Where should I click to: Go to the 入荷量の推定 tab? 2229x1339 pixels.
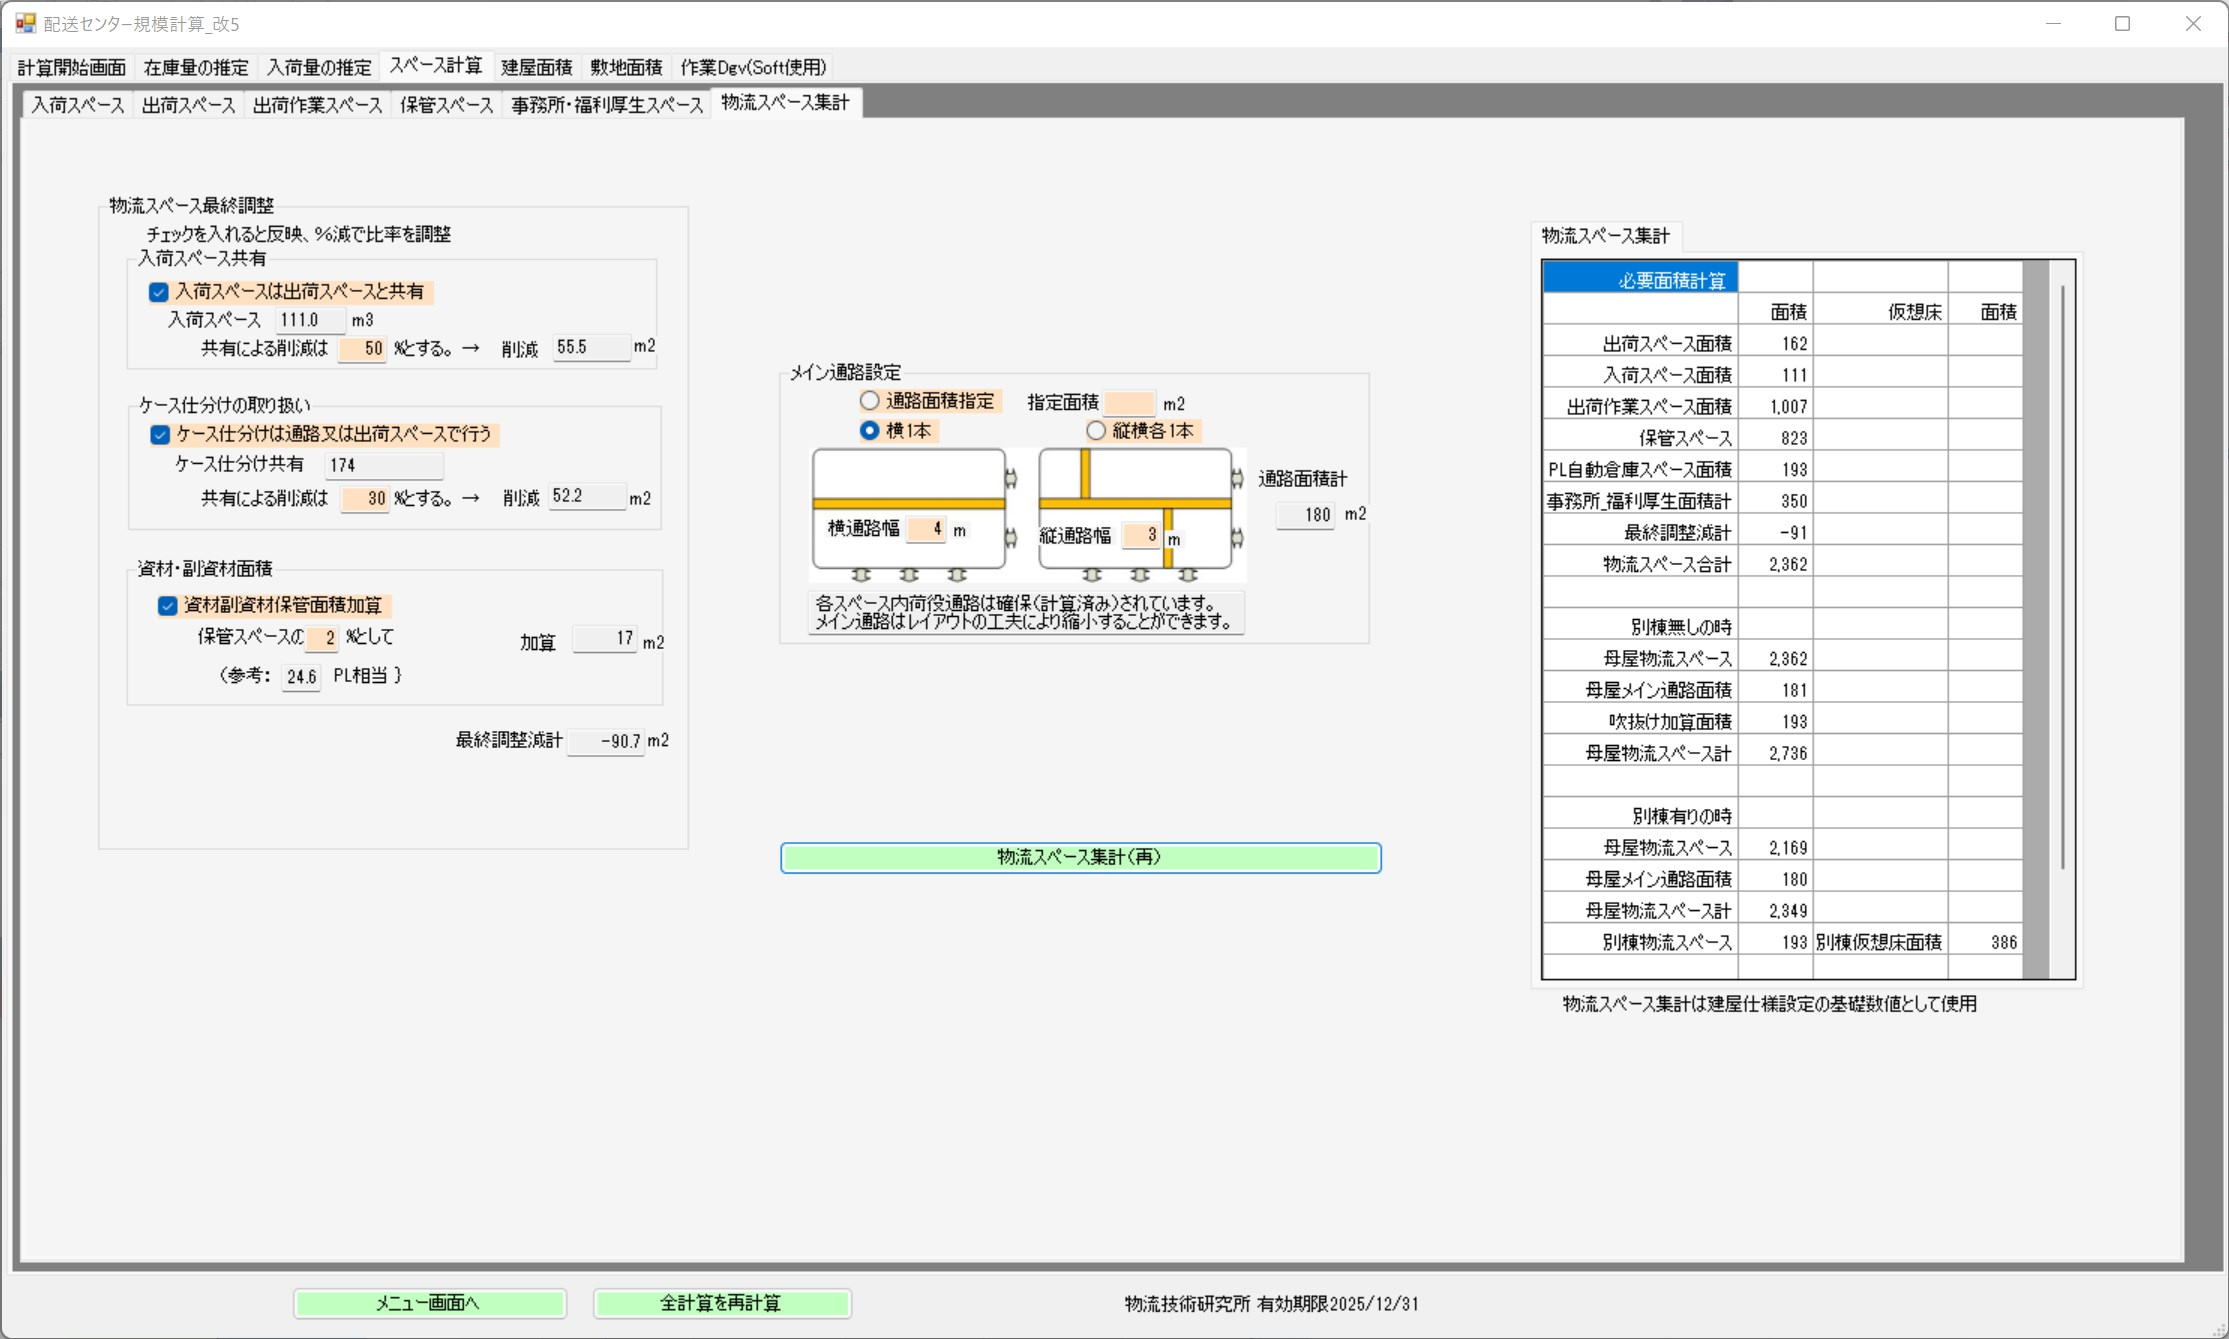tap(318, 67)
